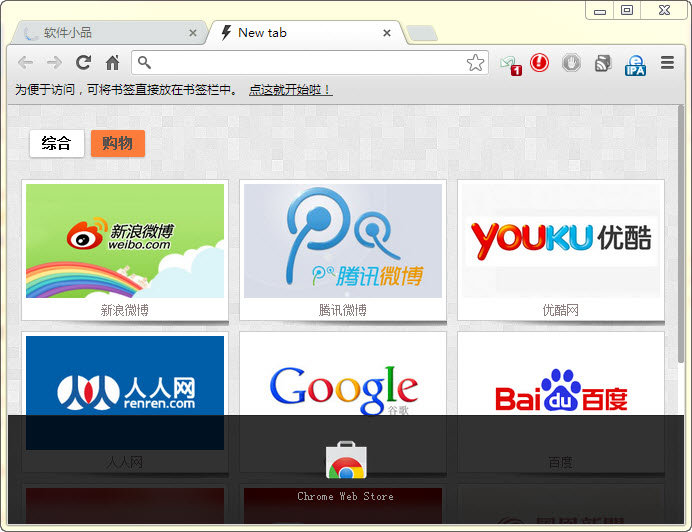Click the 优酷网 caption text
692x532 pixels.
pyautogui.click(x=561, y=310)
